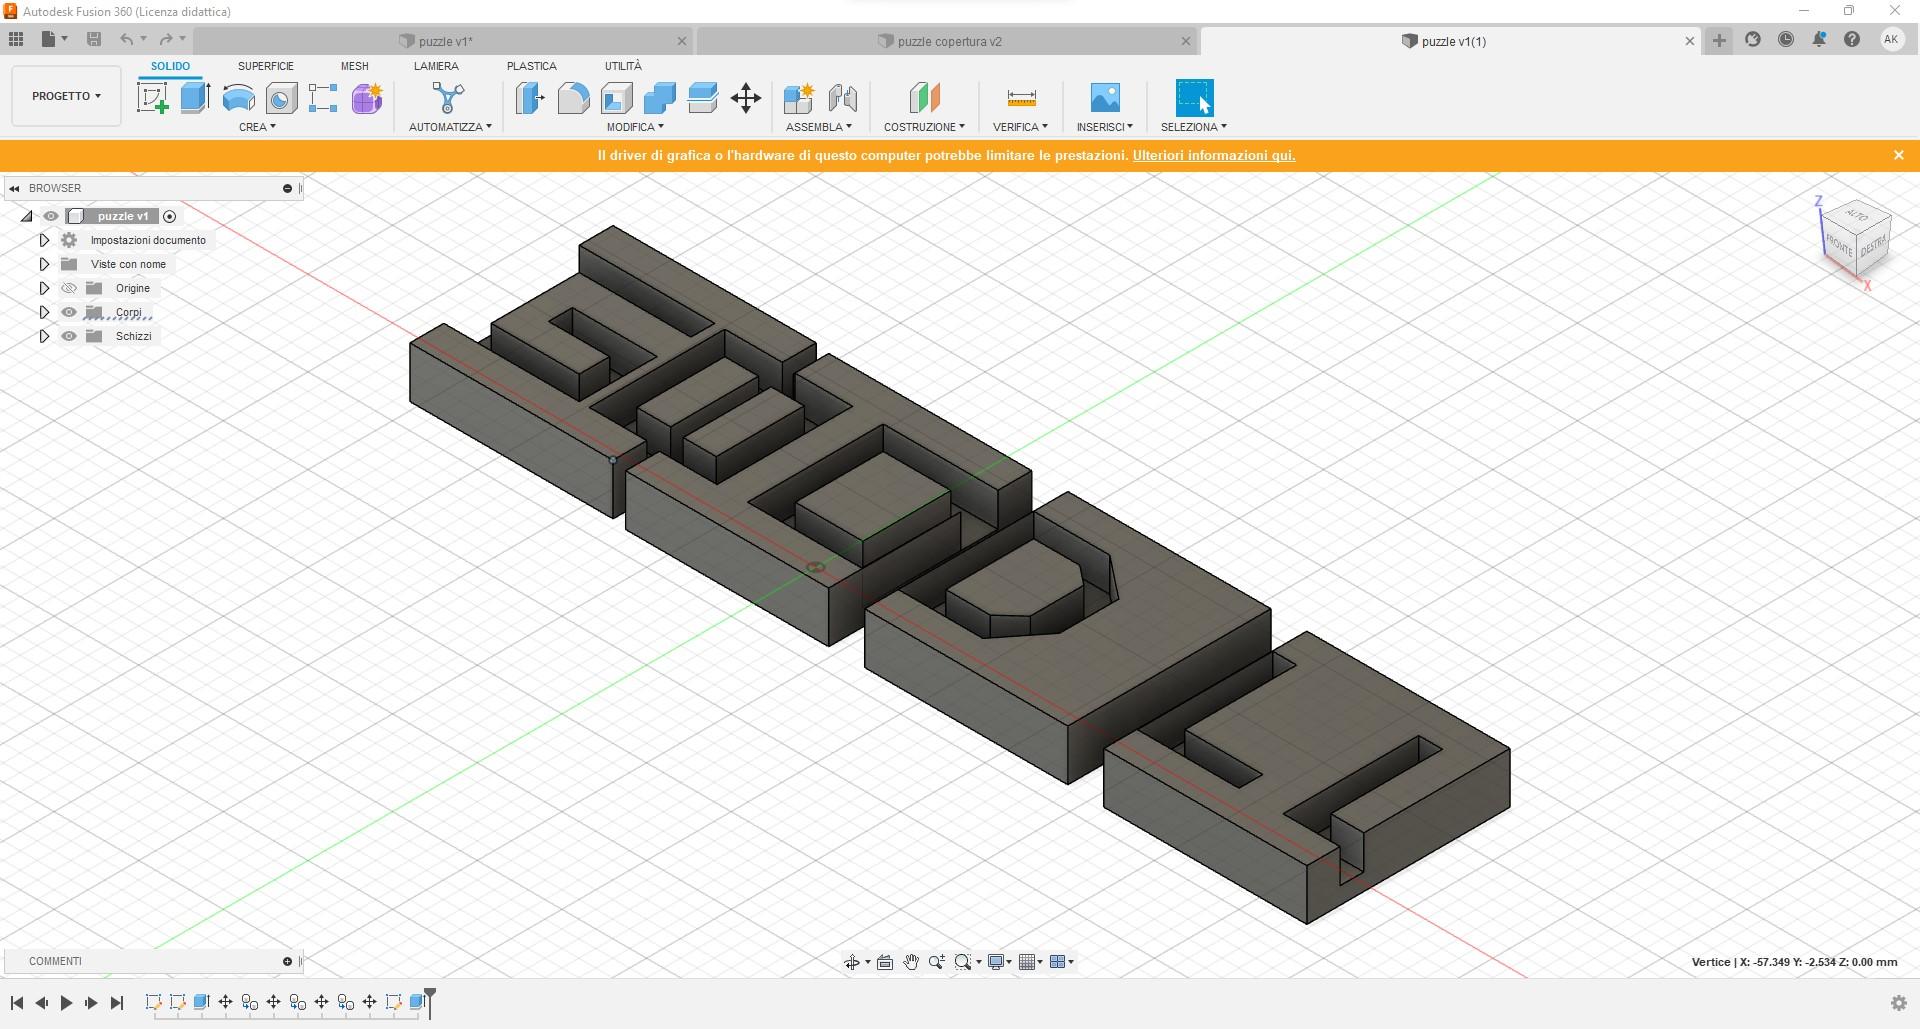Switch to the MESH tab
The image size is (1920, 1029).
pos(354,66)
